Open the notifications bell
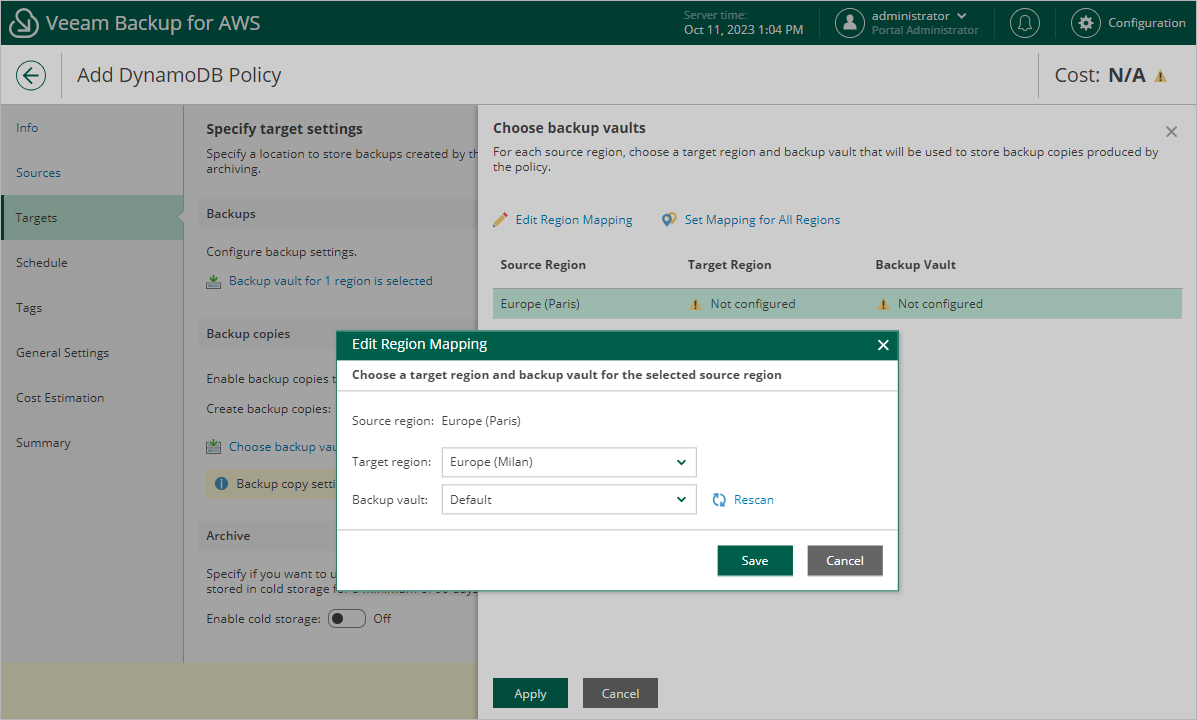Screen dimensions: 1197x720 [1024, 23]
